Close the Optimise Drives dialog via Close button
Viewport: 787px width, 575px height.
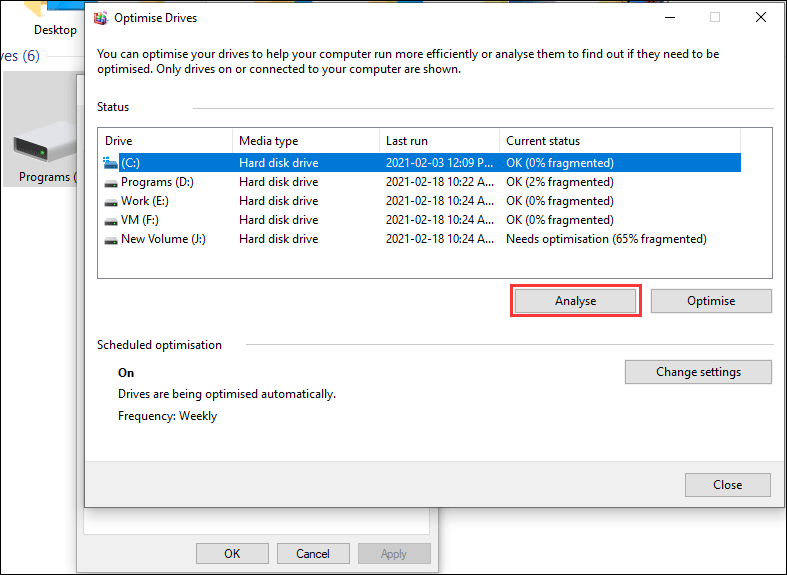click(x=728, y=485)
